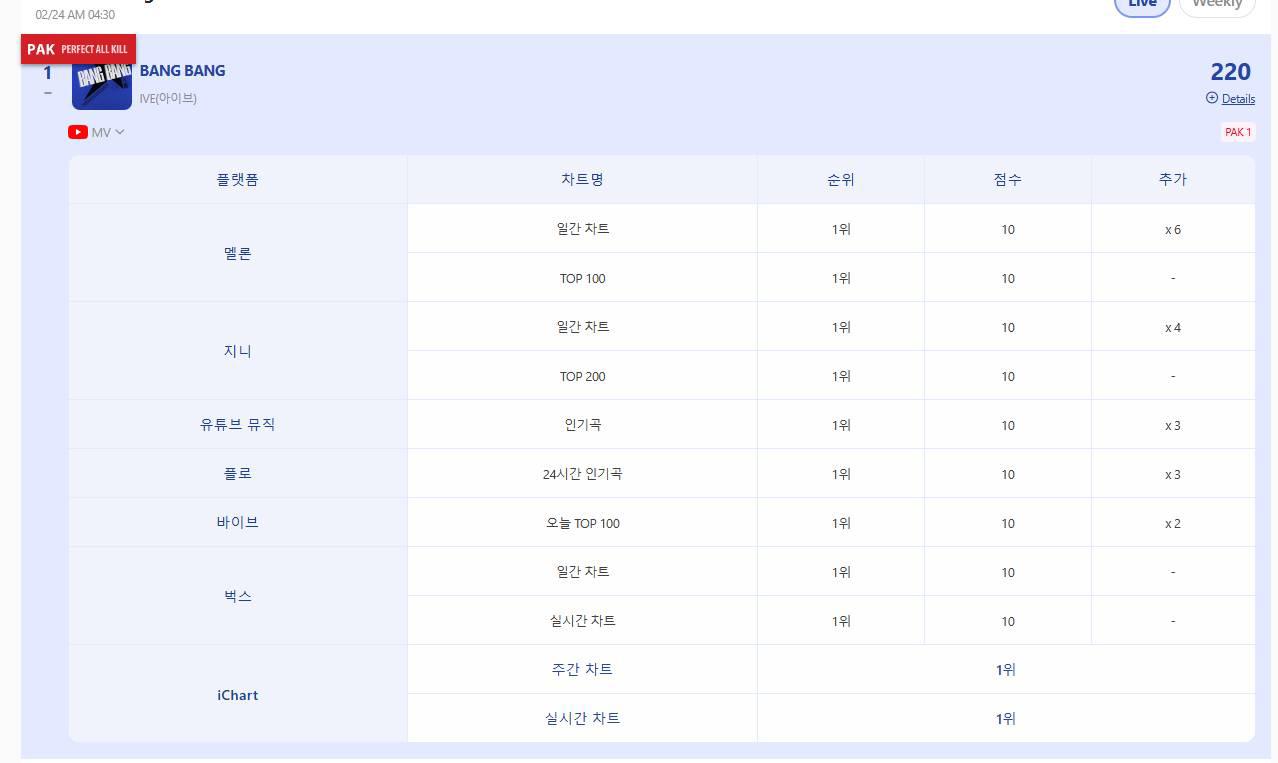Select the 벅스 실시간 차트 row
The image size is (1278, 763).
(x=582, y=621)
